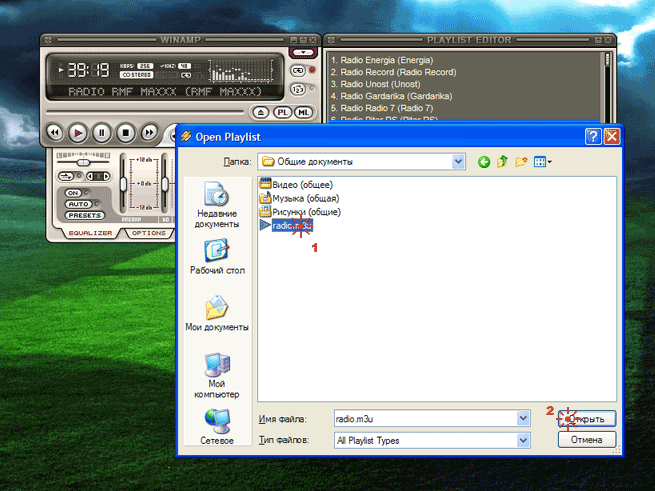Click the Открыть button

[587, 419]
